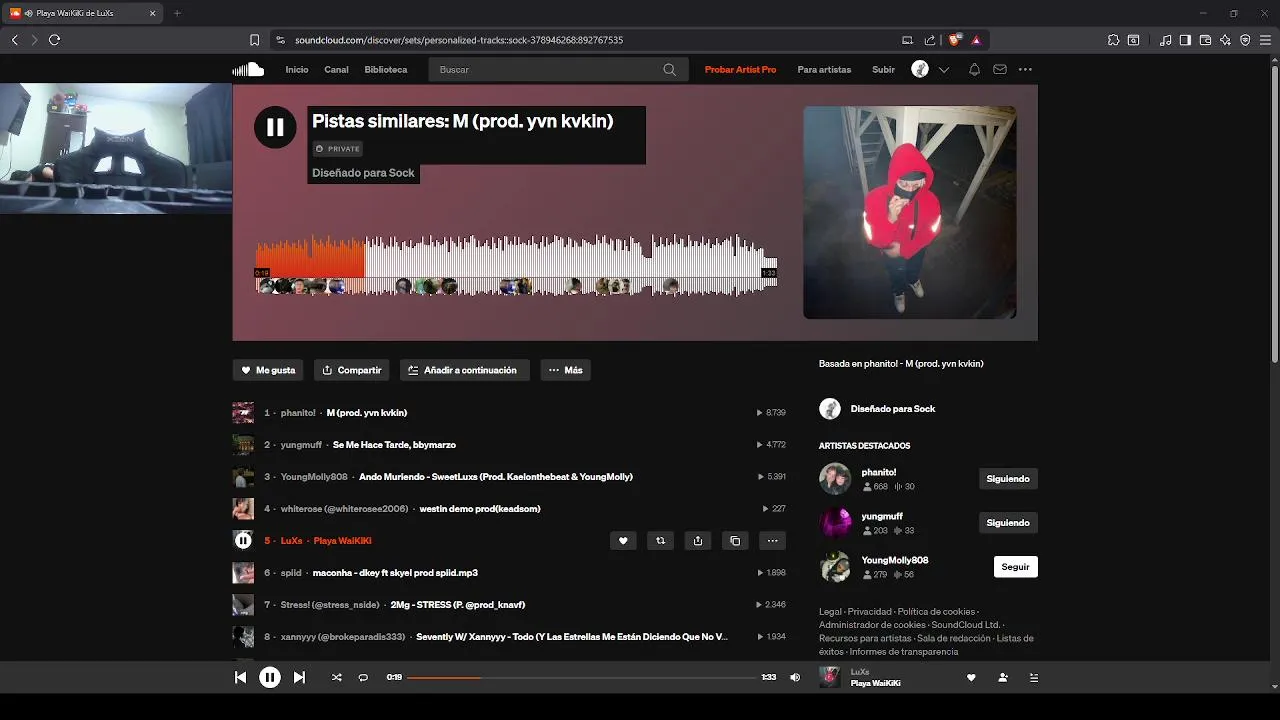
Task: Open more options on Playa WaiKiKi row
Action: [772, 541]
